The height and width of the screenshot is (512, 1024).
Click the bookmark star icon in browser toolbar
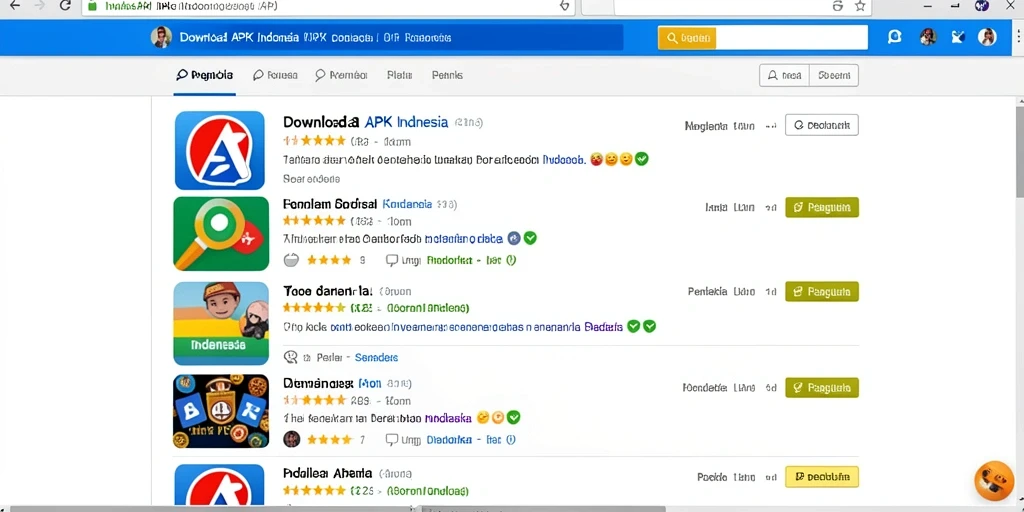pyautogui.click(x=860, y=6)
